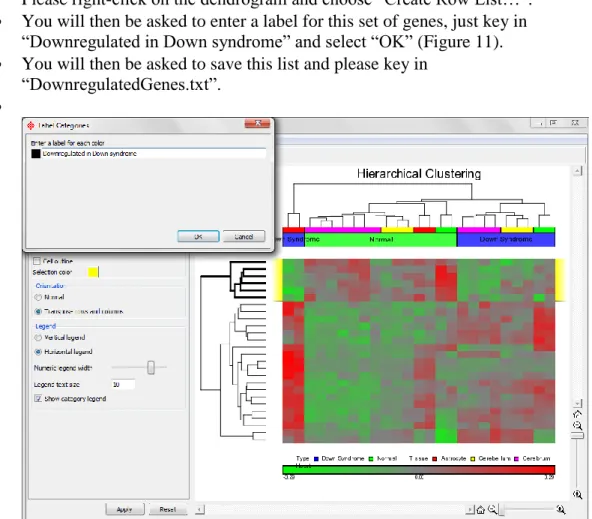Click Cancel in Label Categories dialog
592x519 pixels.
(x=244, y=237)
